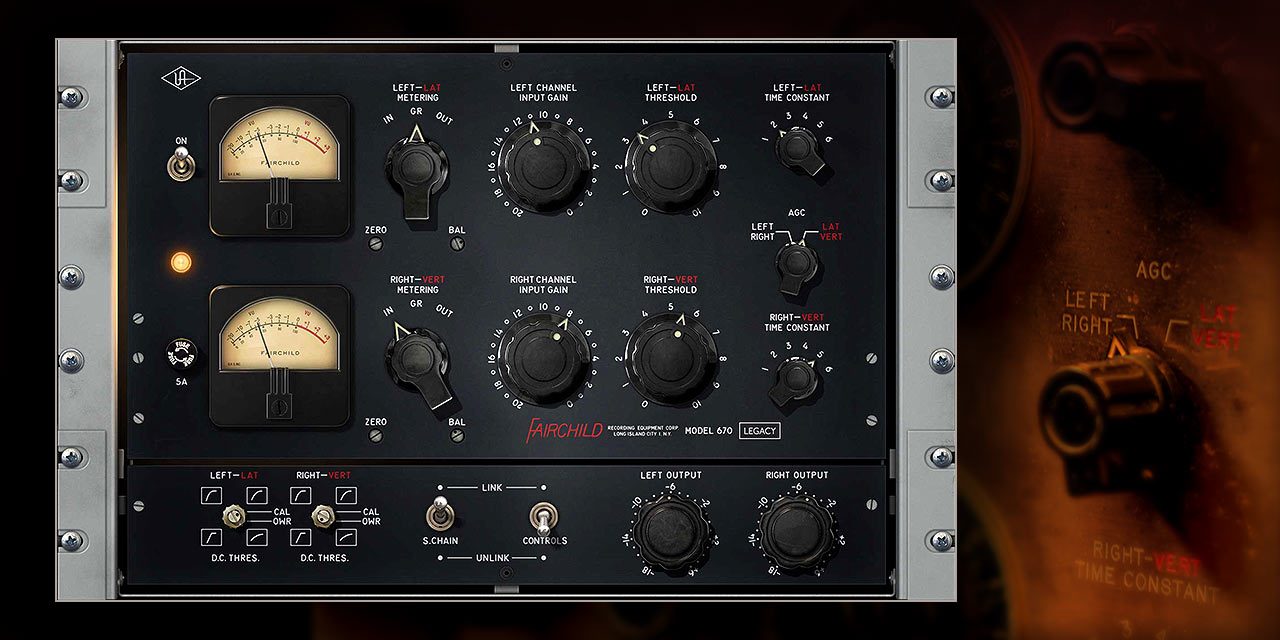1280x640 pixels.
Task: Click the AGC Left/Right – Lat/Vert selector
Action: tap(797, 264)
